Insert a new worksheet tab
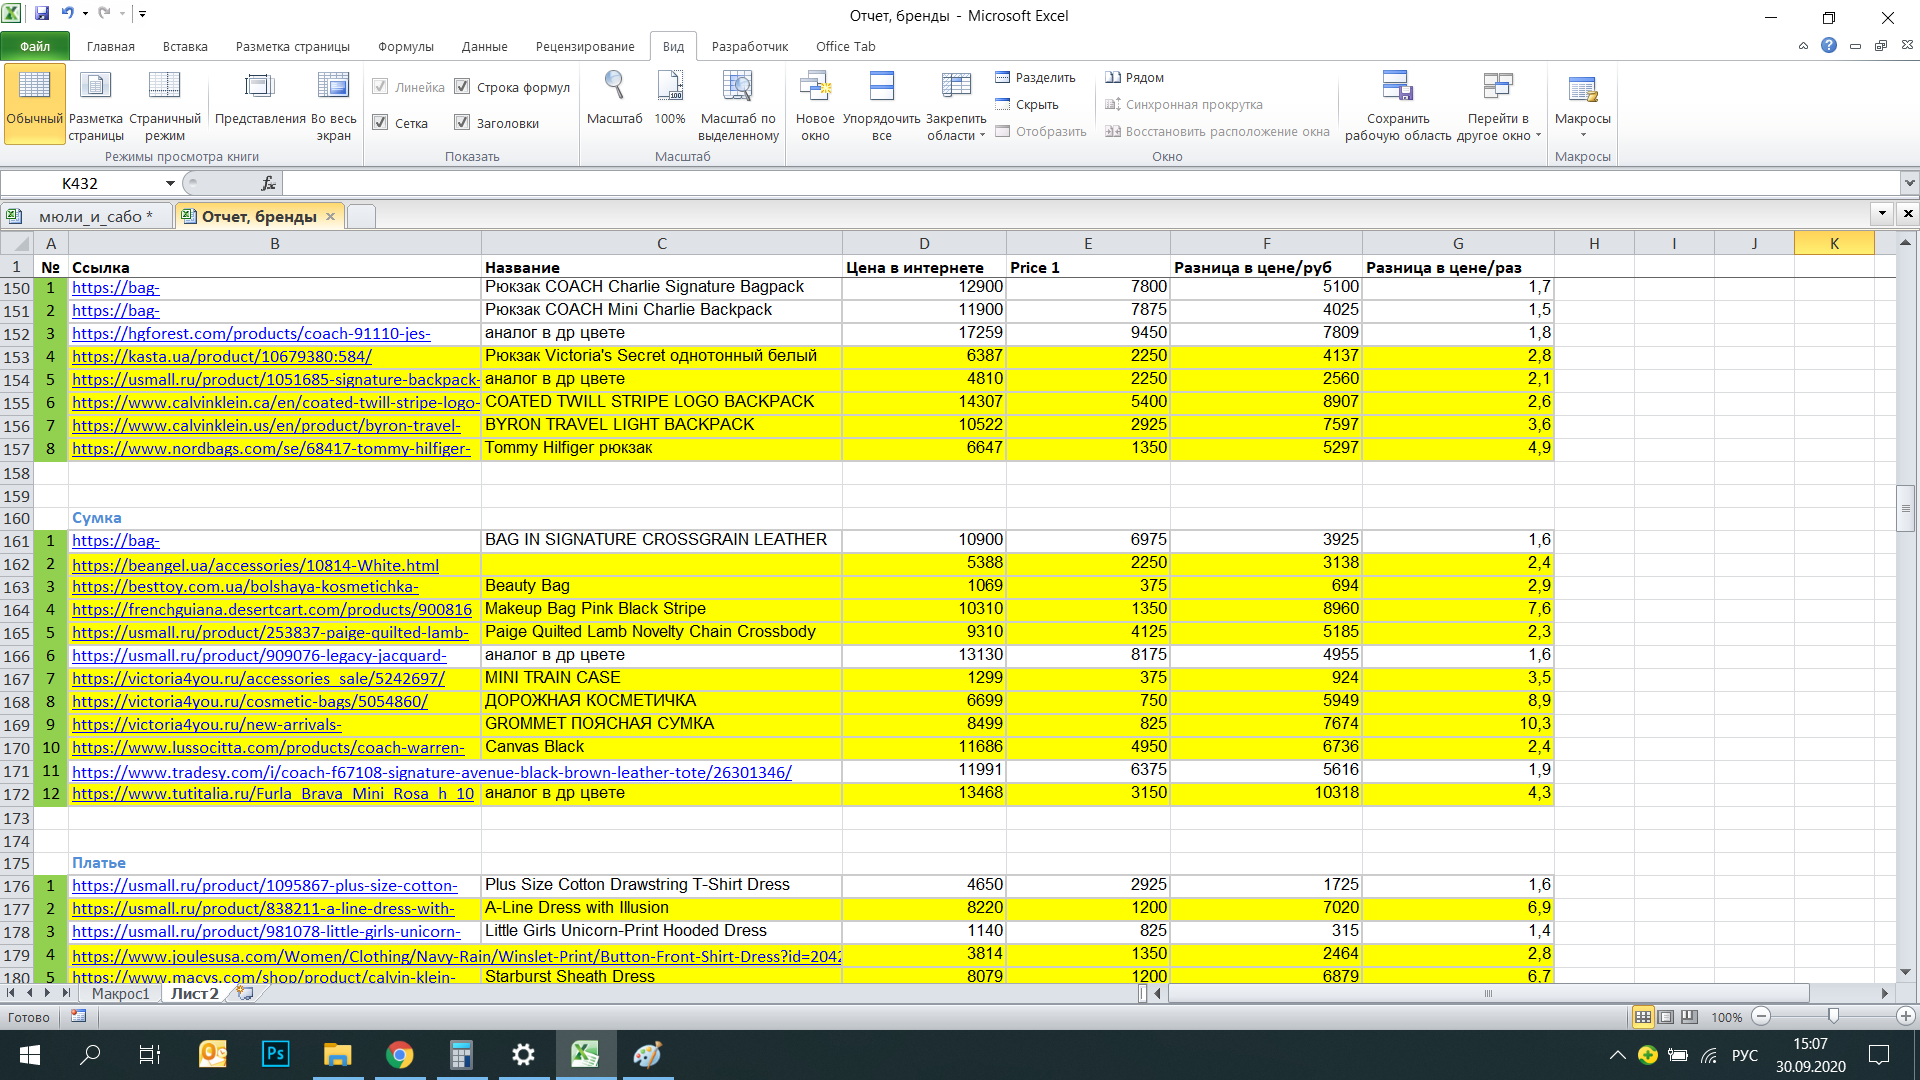Viewport: 1920px width, 1080px height. (244, 994)
